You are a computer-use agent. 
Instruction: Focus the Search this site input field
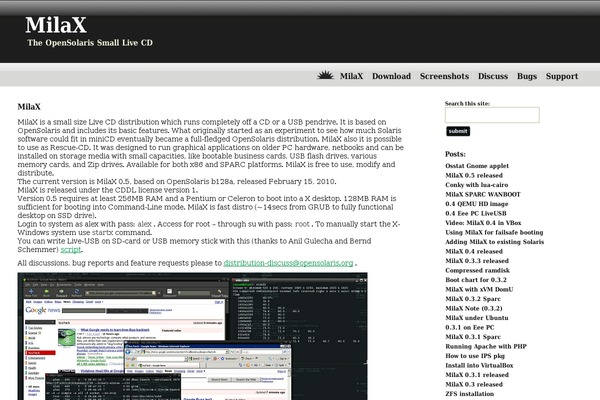tap(492, 115)
